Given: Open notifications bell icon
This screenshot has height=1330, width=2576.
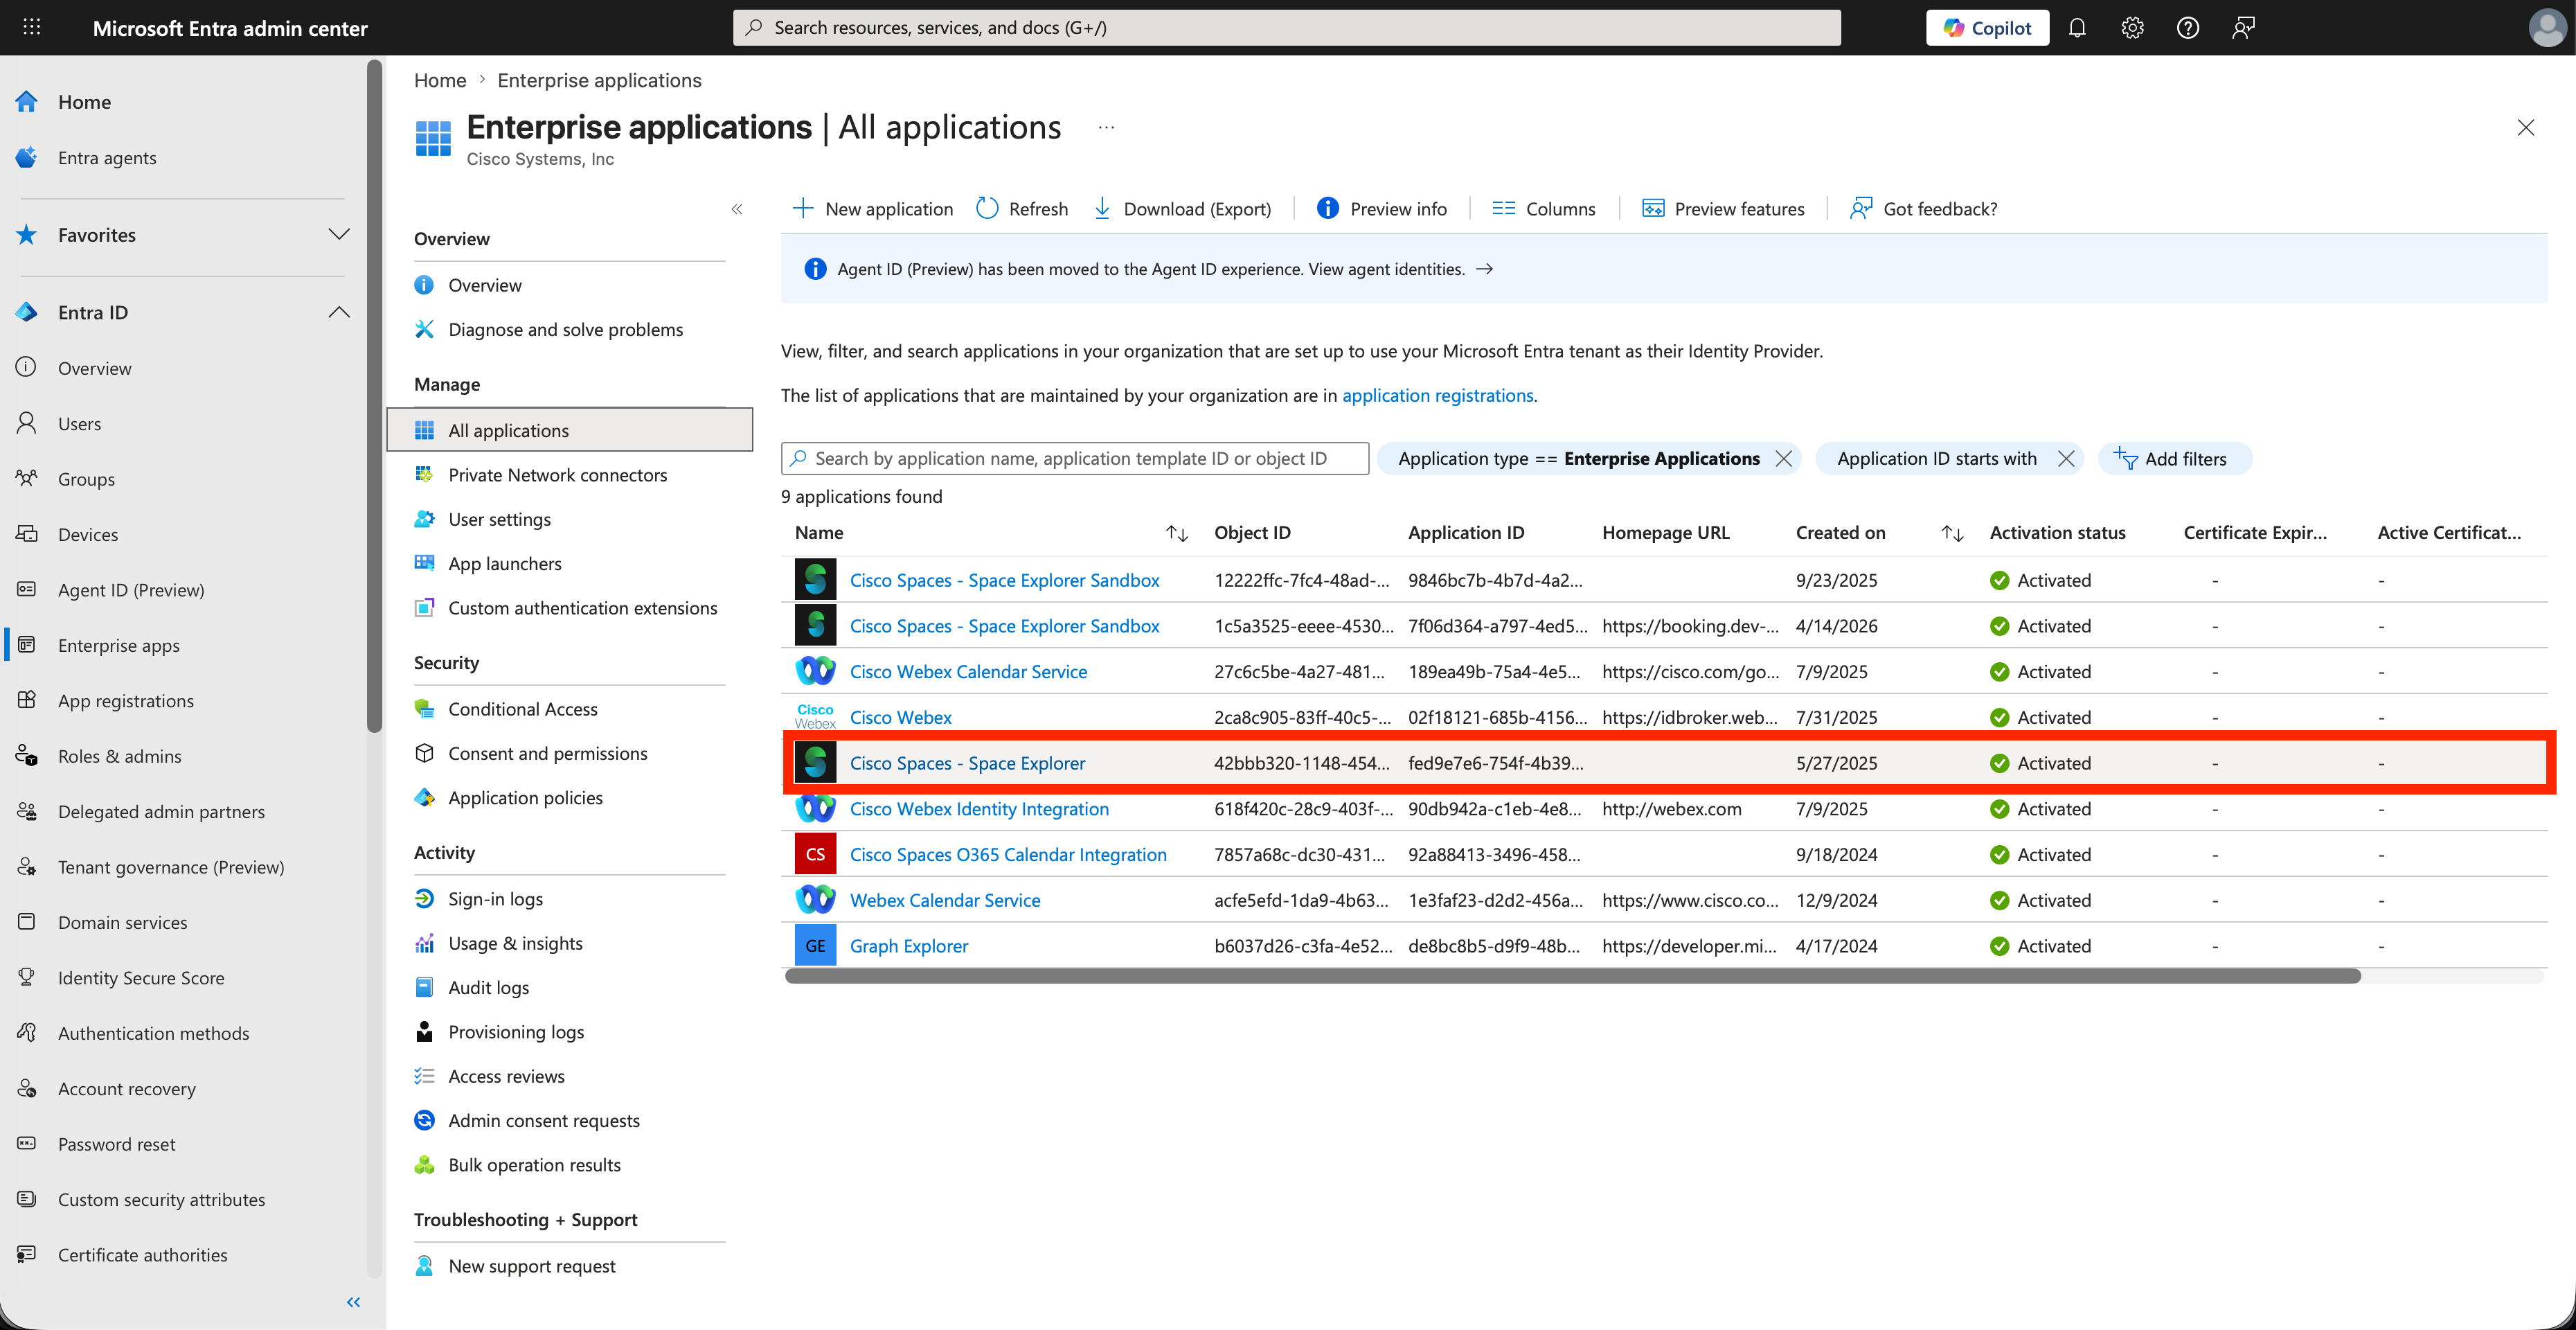Looking at the screenshot, I should (x=2077, y=27).
